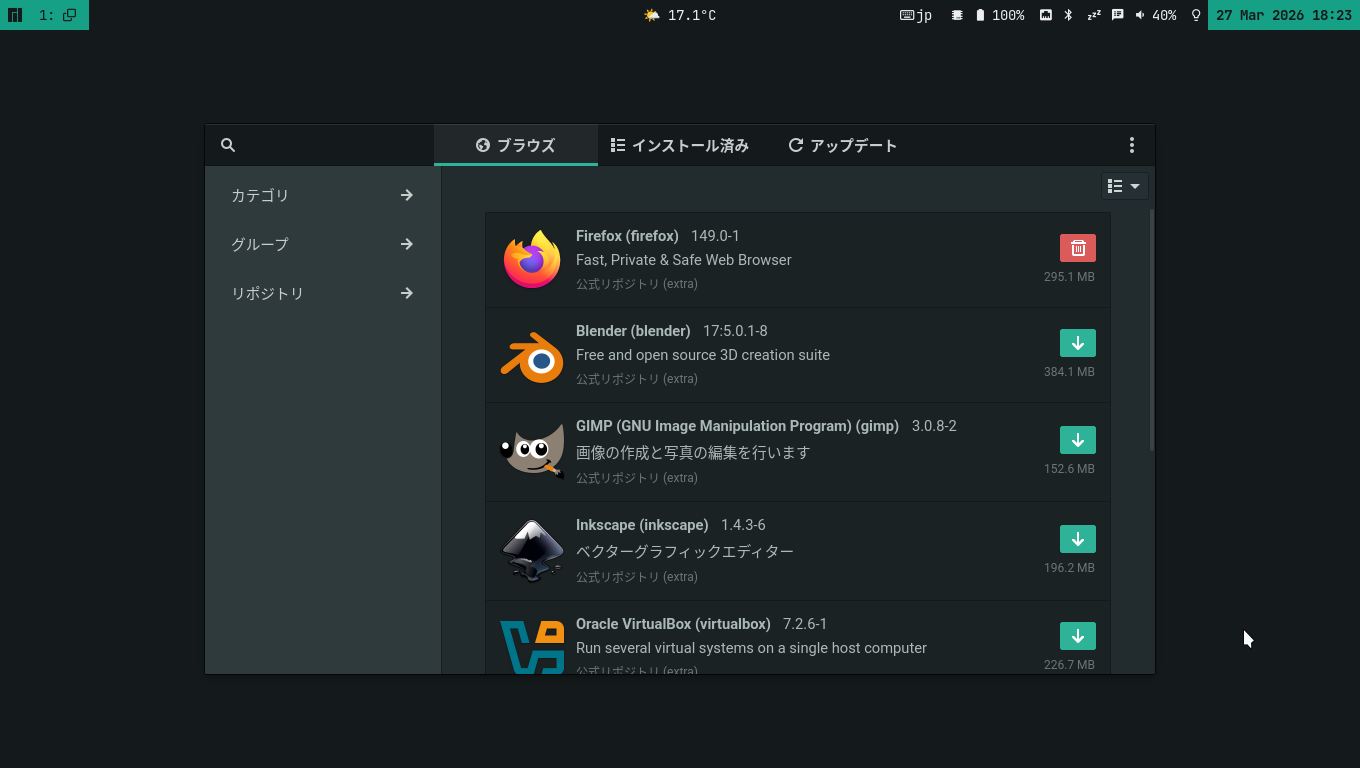
Task: Click the VirtualBox logo icon
Action: pyautogui.click(x=532, y=646)
